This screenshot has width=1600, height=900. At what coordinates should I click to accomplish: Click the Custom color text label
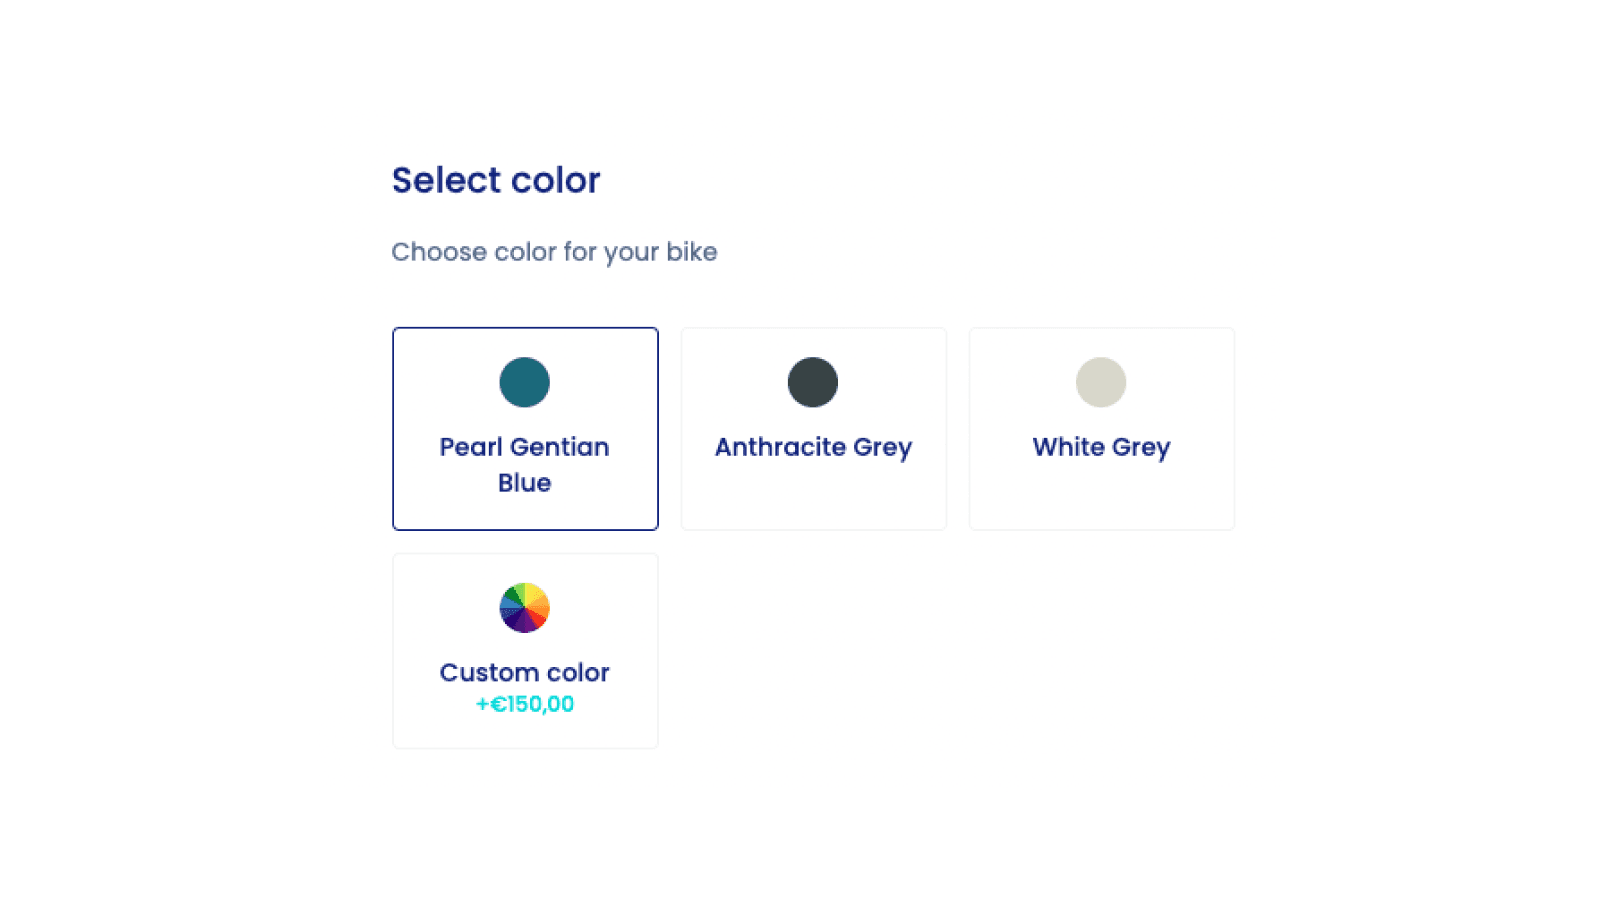click(525, 672)
